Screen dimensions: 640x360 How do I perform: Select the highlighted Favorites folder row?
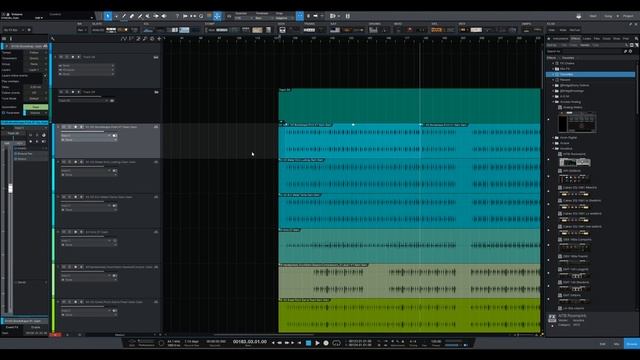pyautogui.click(x=590, y=74)
